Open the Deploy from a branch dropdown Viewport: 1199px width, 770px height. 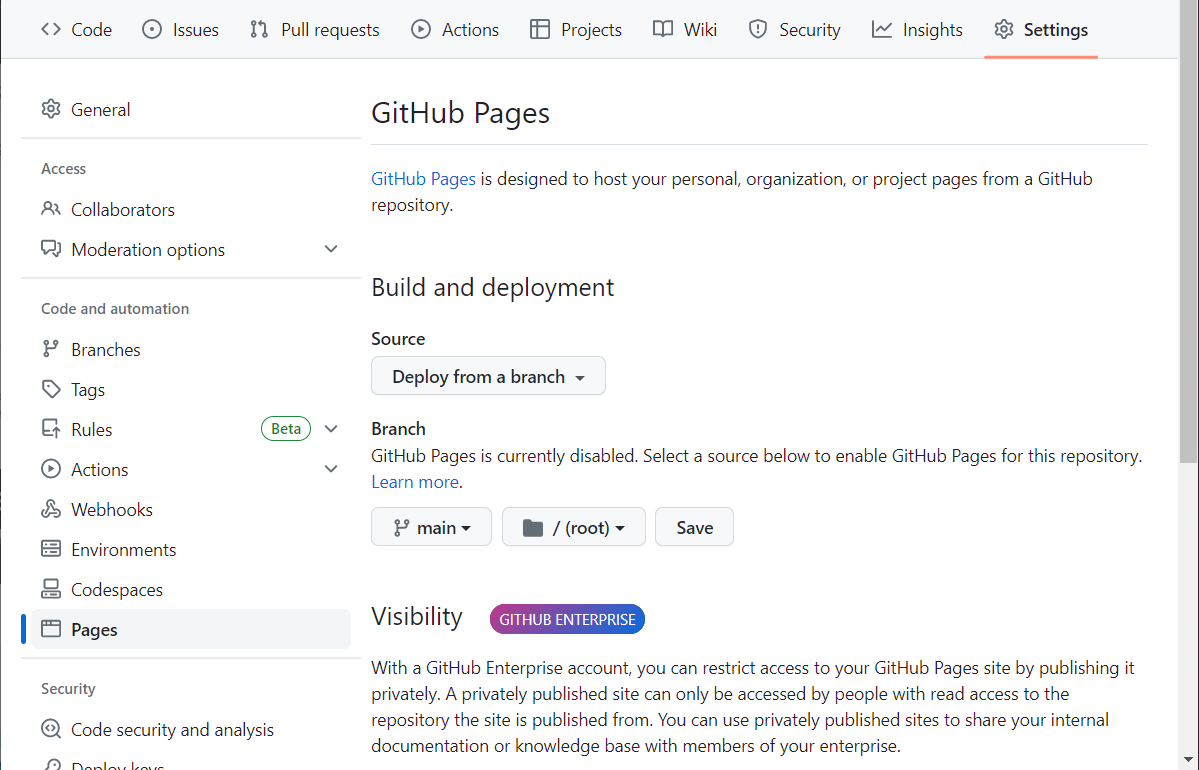click(489, 376)
